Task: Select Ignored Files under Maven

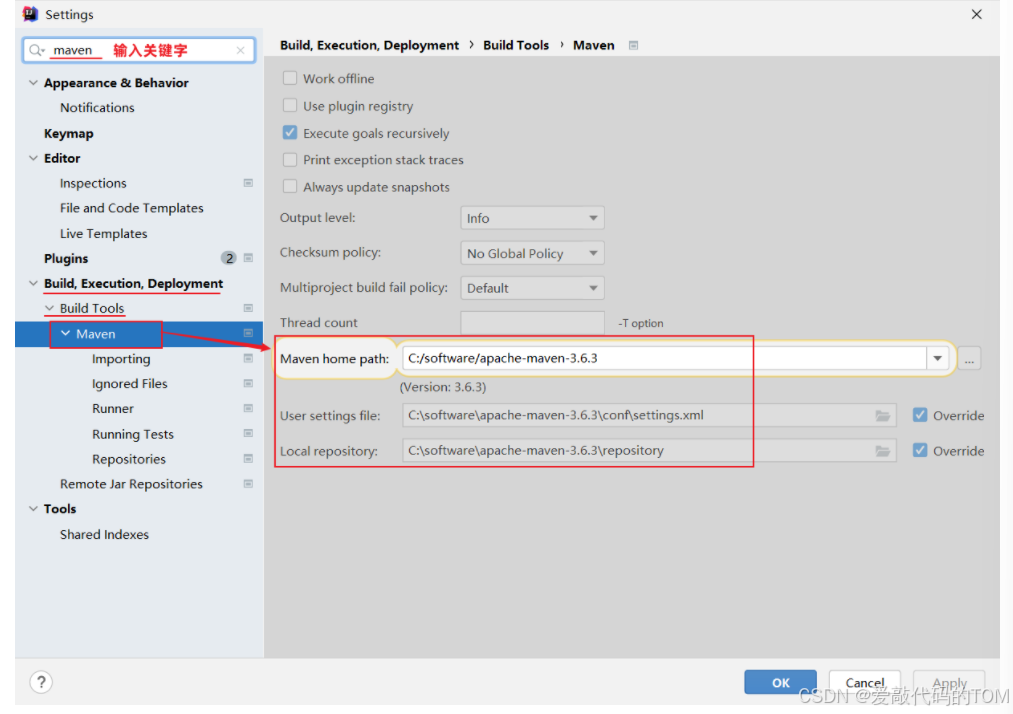Action: [129, 384]
